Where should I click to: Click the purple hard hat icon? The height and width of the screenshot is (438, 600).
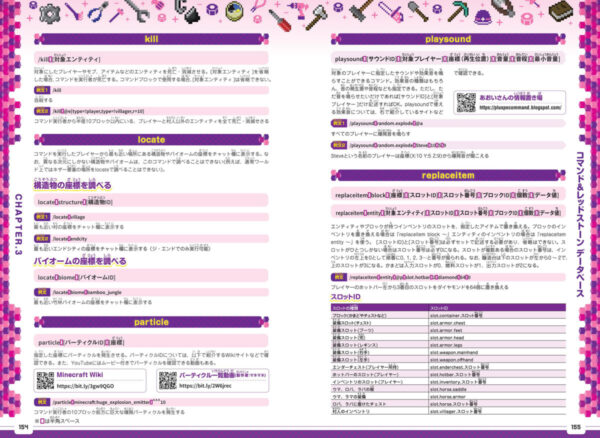pyautogui.click(x=483, y=17)
